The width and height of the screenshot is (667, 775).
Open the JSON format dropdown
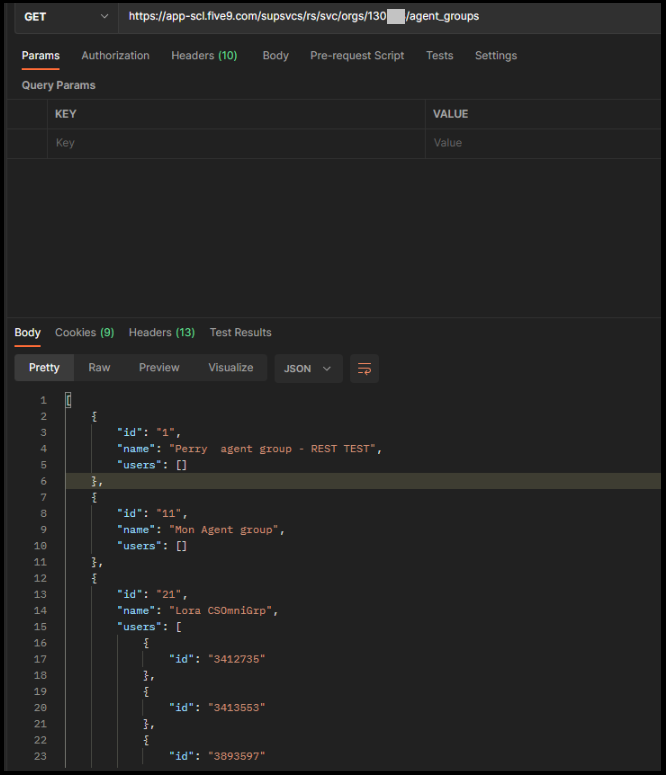point(309,369)
